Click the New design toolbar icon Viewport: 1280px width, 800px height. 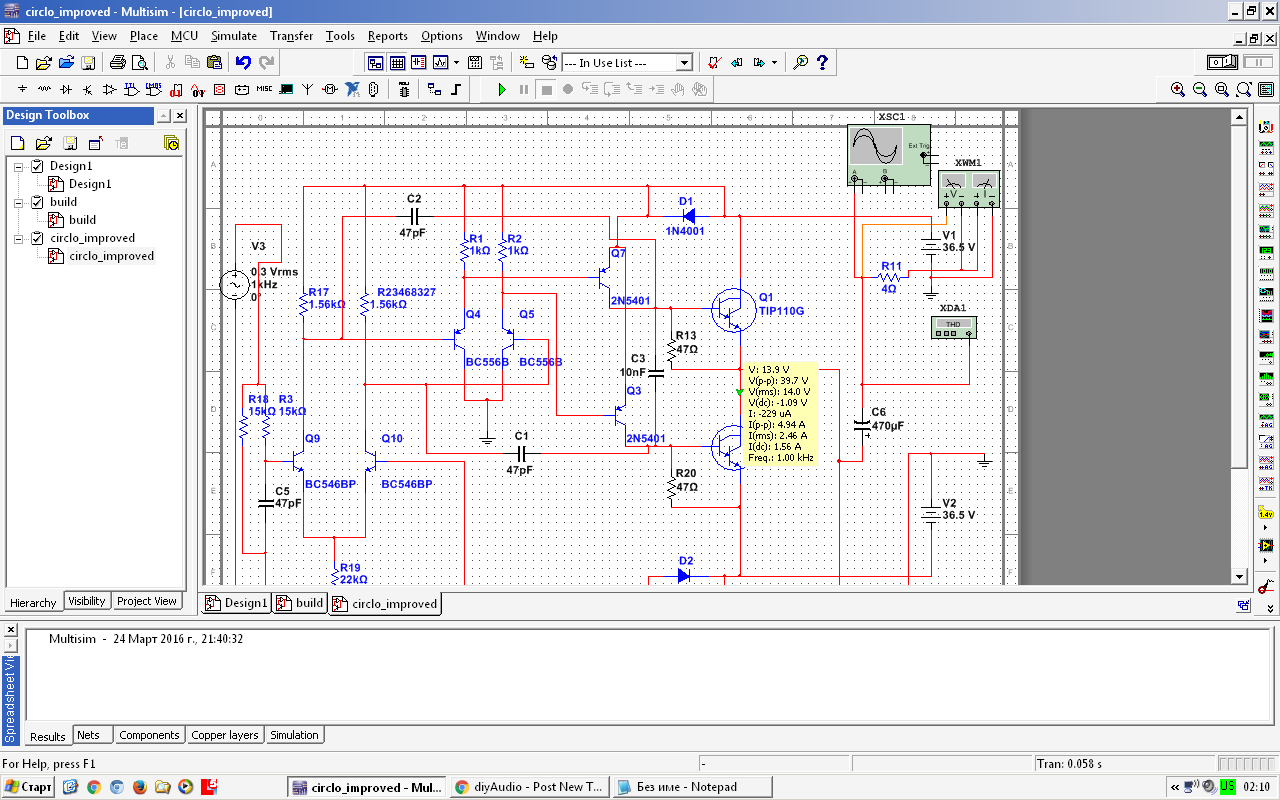pyautogui.click(x=22, y=63)
